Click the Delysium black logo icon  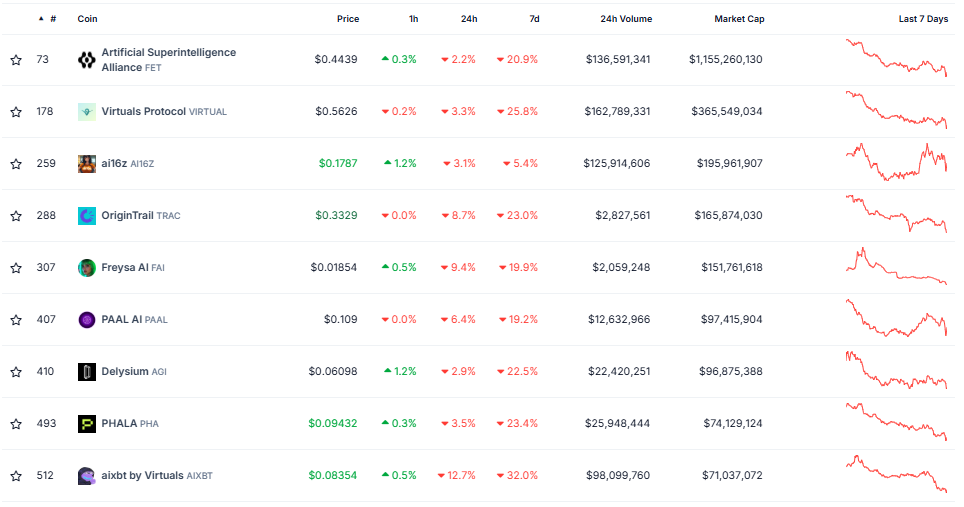87,372
